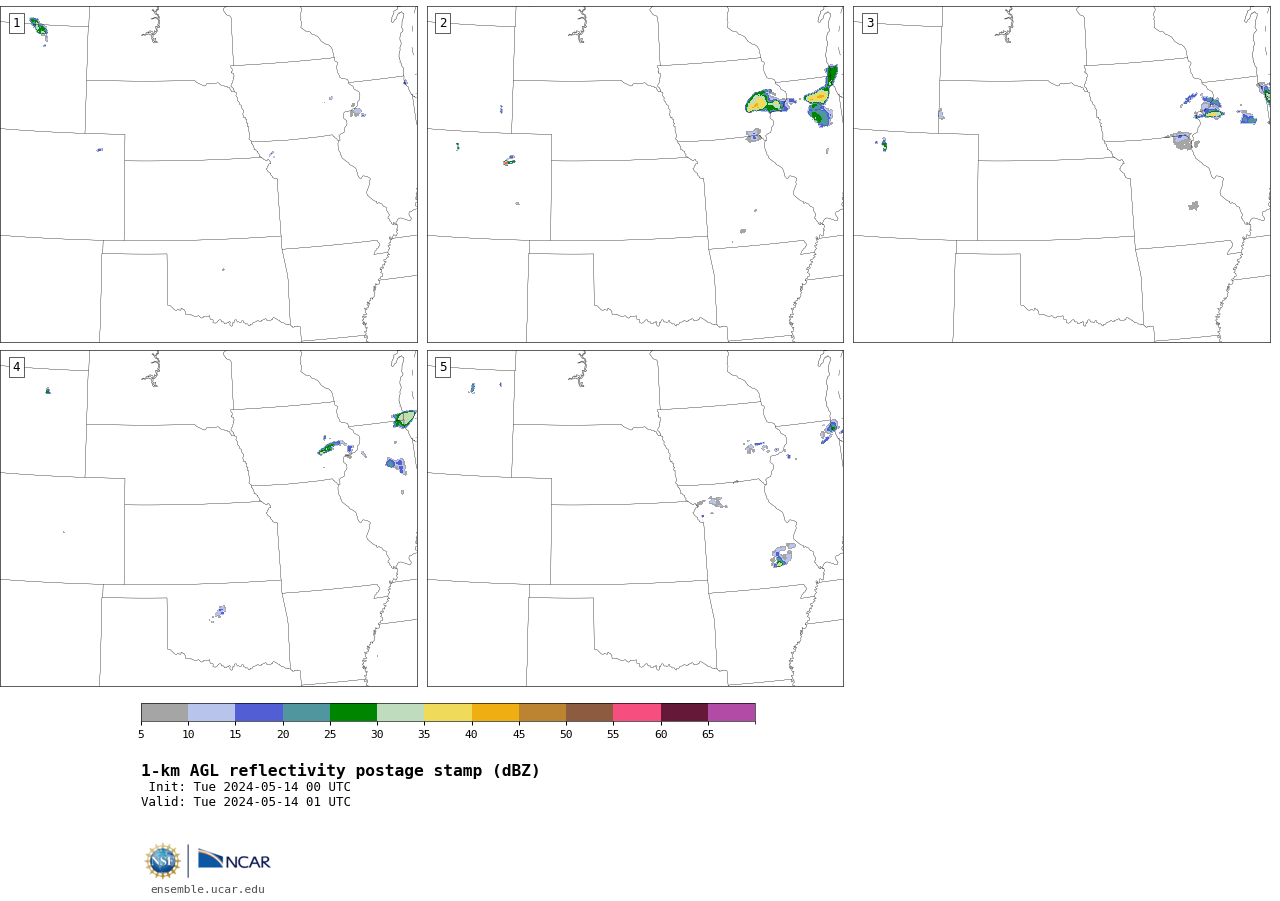Click the yellow 35-40 dBZ swatch
The image size is (1280, 901).
pyautogui.click(x=448, y=712)
